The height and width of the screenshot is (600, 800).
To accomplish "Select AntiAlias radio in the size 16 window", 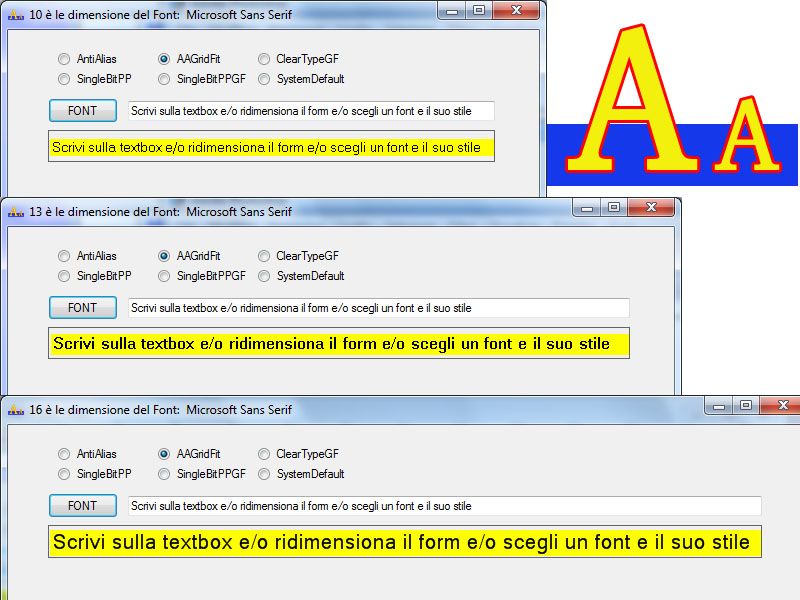I will point(87,454).
